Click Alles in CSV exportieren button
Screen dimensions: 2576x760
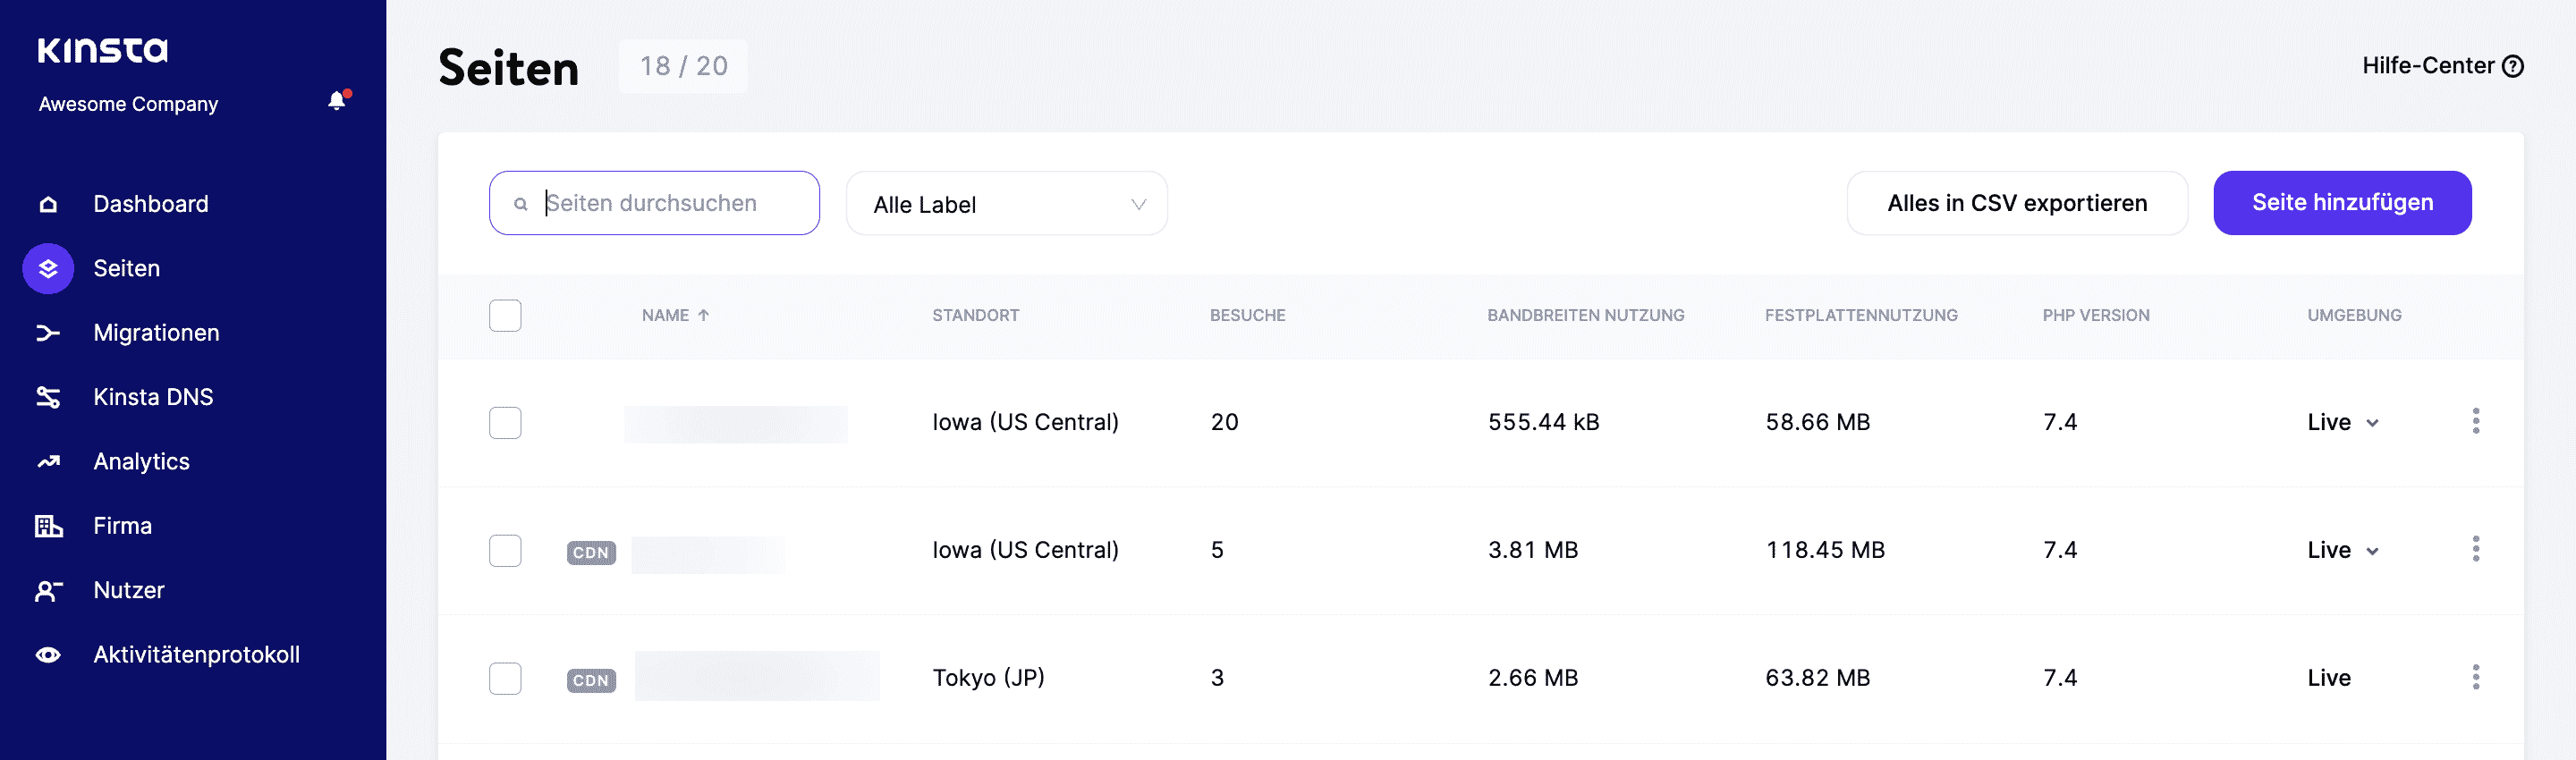click(2017, 203)
